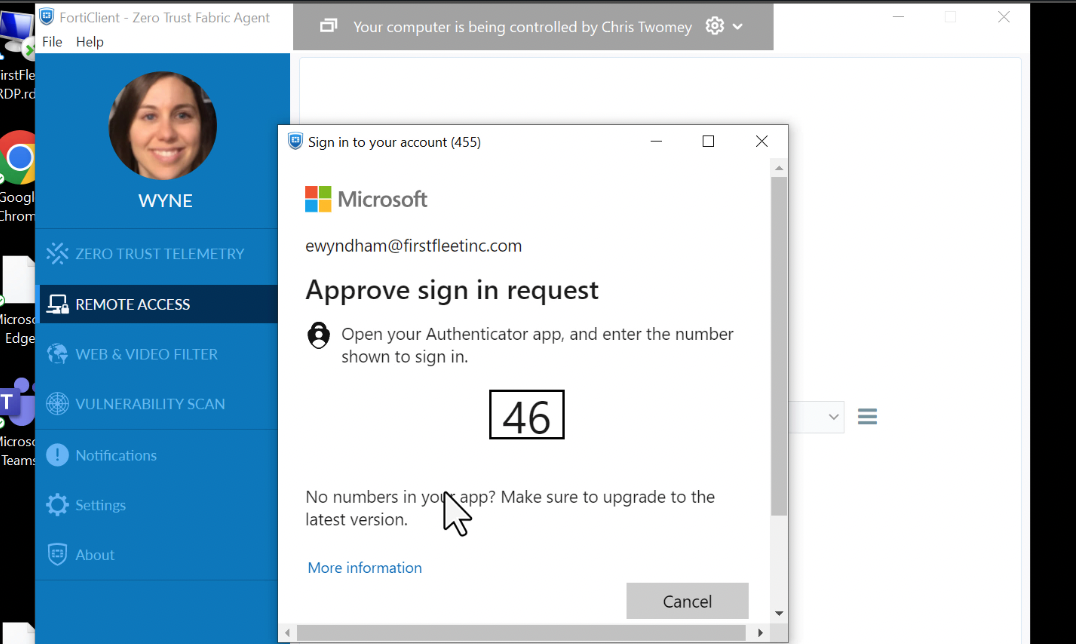The image size is (1076, 644).
Task: Click the Web & Video Filter globe icon
Action: tap(57, 354)
